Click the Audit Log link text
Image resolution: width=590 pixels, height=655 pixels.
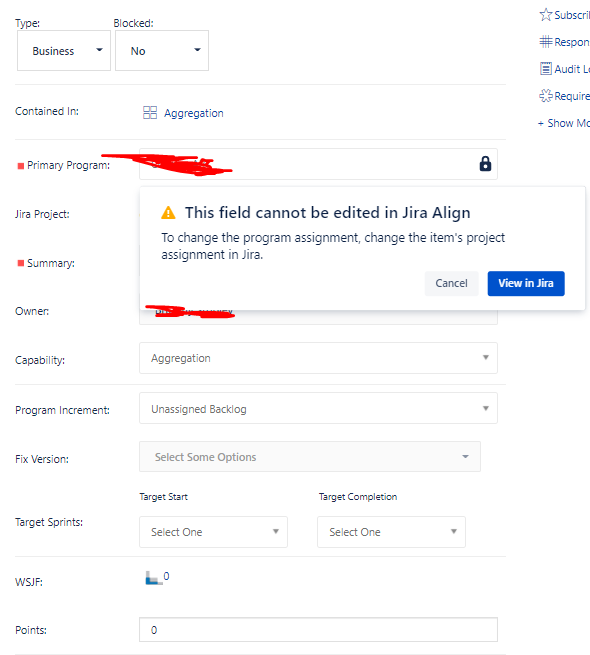572,69
